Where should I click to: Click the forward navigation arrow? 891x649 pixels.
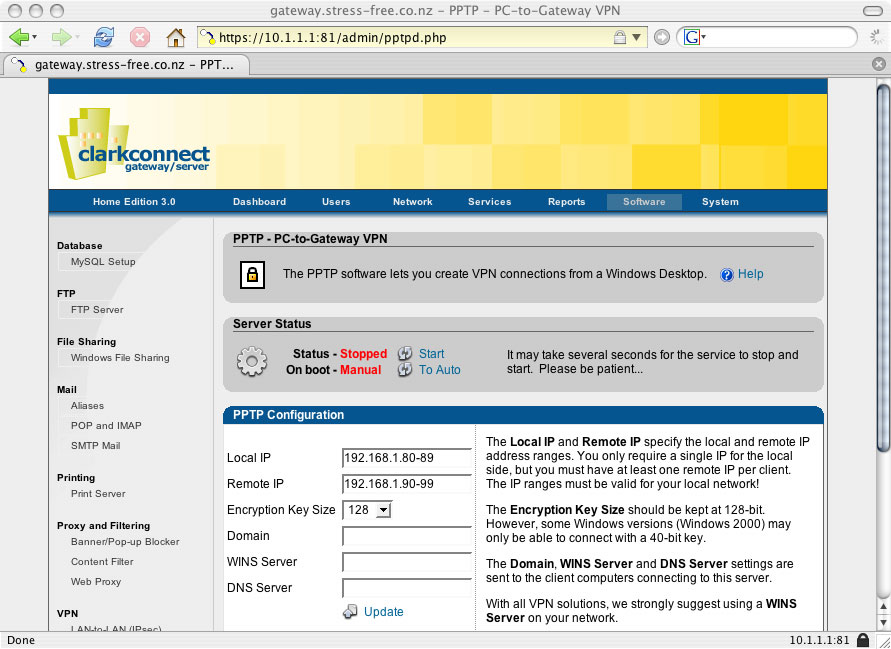61,38
